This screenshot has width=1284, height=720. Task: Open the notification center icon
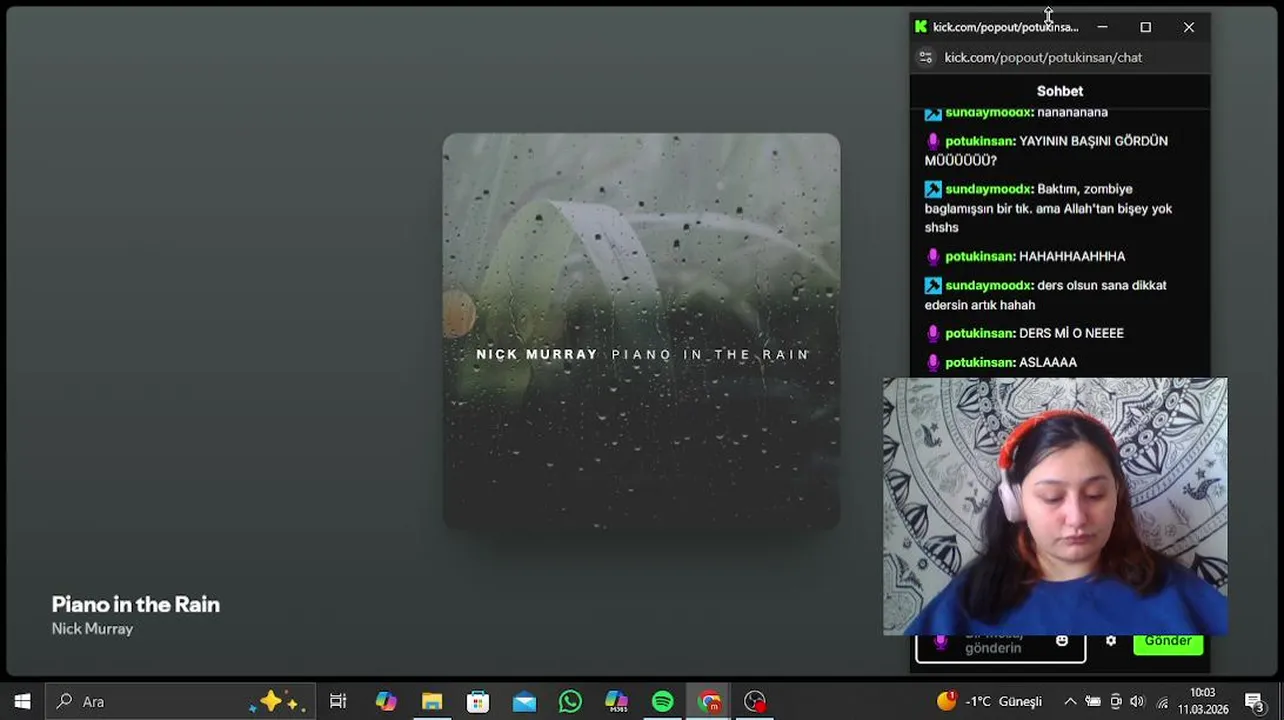pos(1255,701)
